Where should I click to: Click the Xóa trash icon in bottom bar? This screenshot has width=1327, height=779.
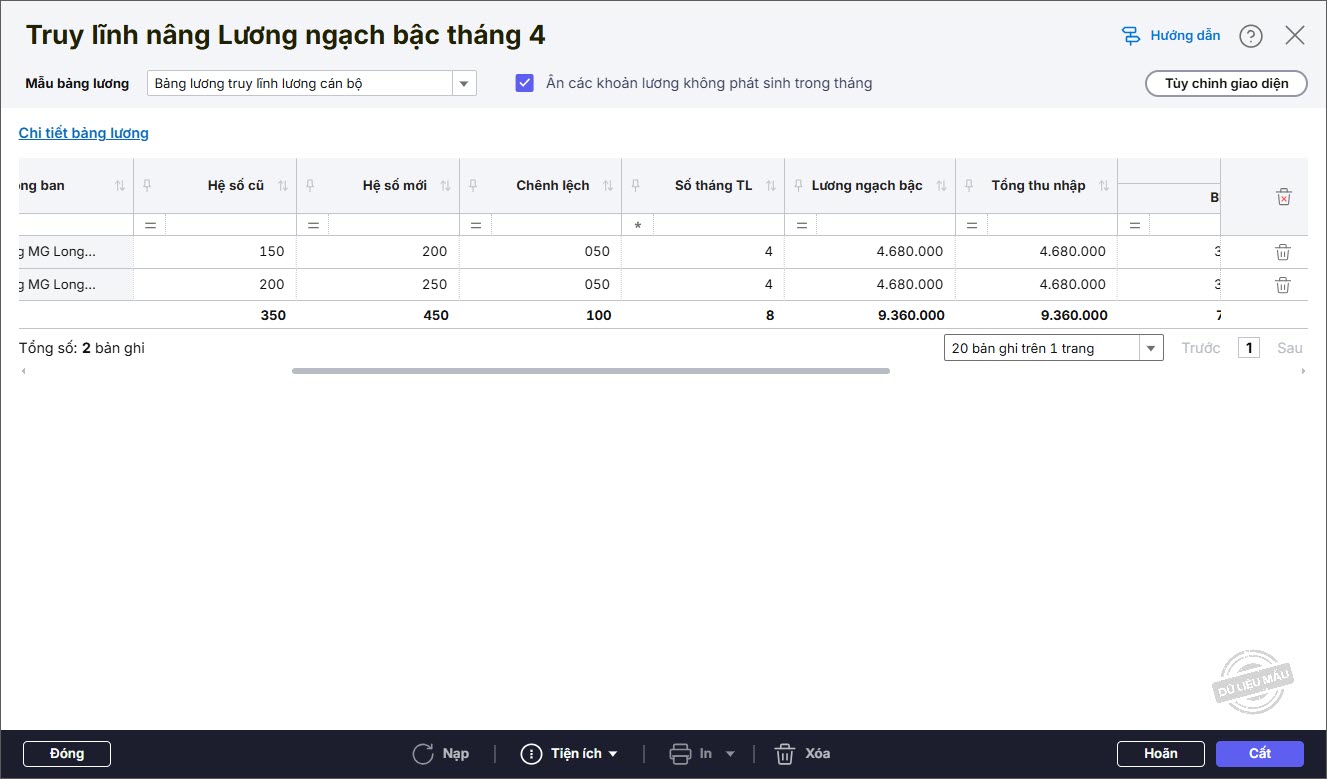click(785, 754)
